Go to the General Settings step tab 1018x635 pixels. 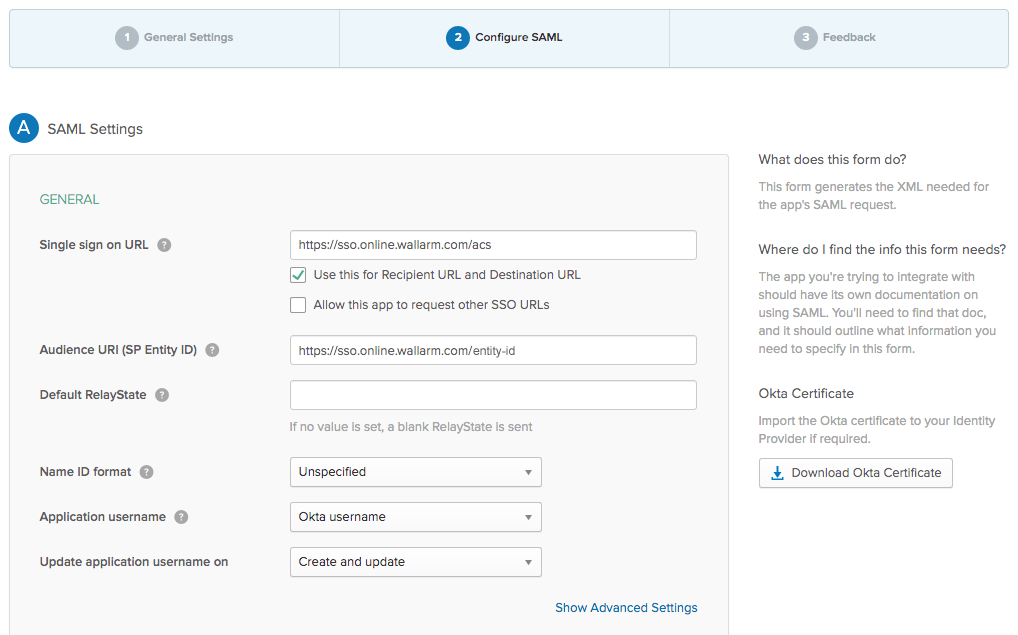(x=175, y=38)
